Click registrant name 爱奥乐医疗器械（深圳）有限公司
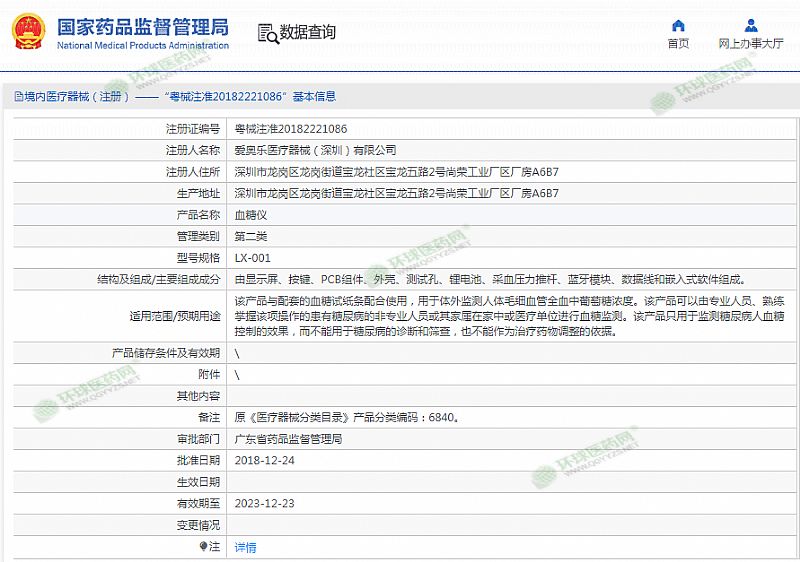The width and height of the screenshot is (800, 562). click(314, 150)
